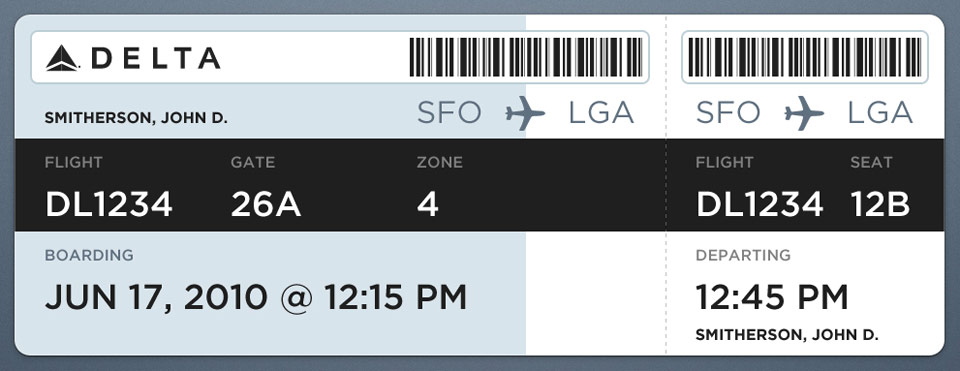Click the Delta triangle logo icon
Viewport: 960px width, 371px height.
[62, 58]
